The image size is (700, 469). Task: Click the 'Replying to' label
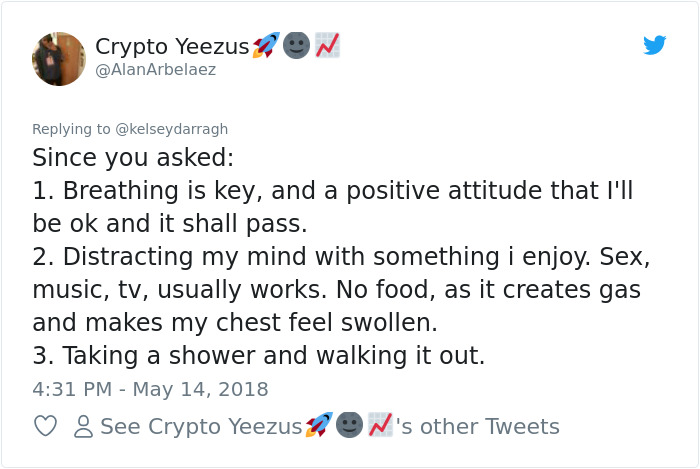(x=71, y=129)
